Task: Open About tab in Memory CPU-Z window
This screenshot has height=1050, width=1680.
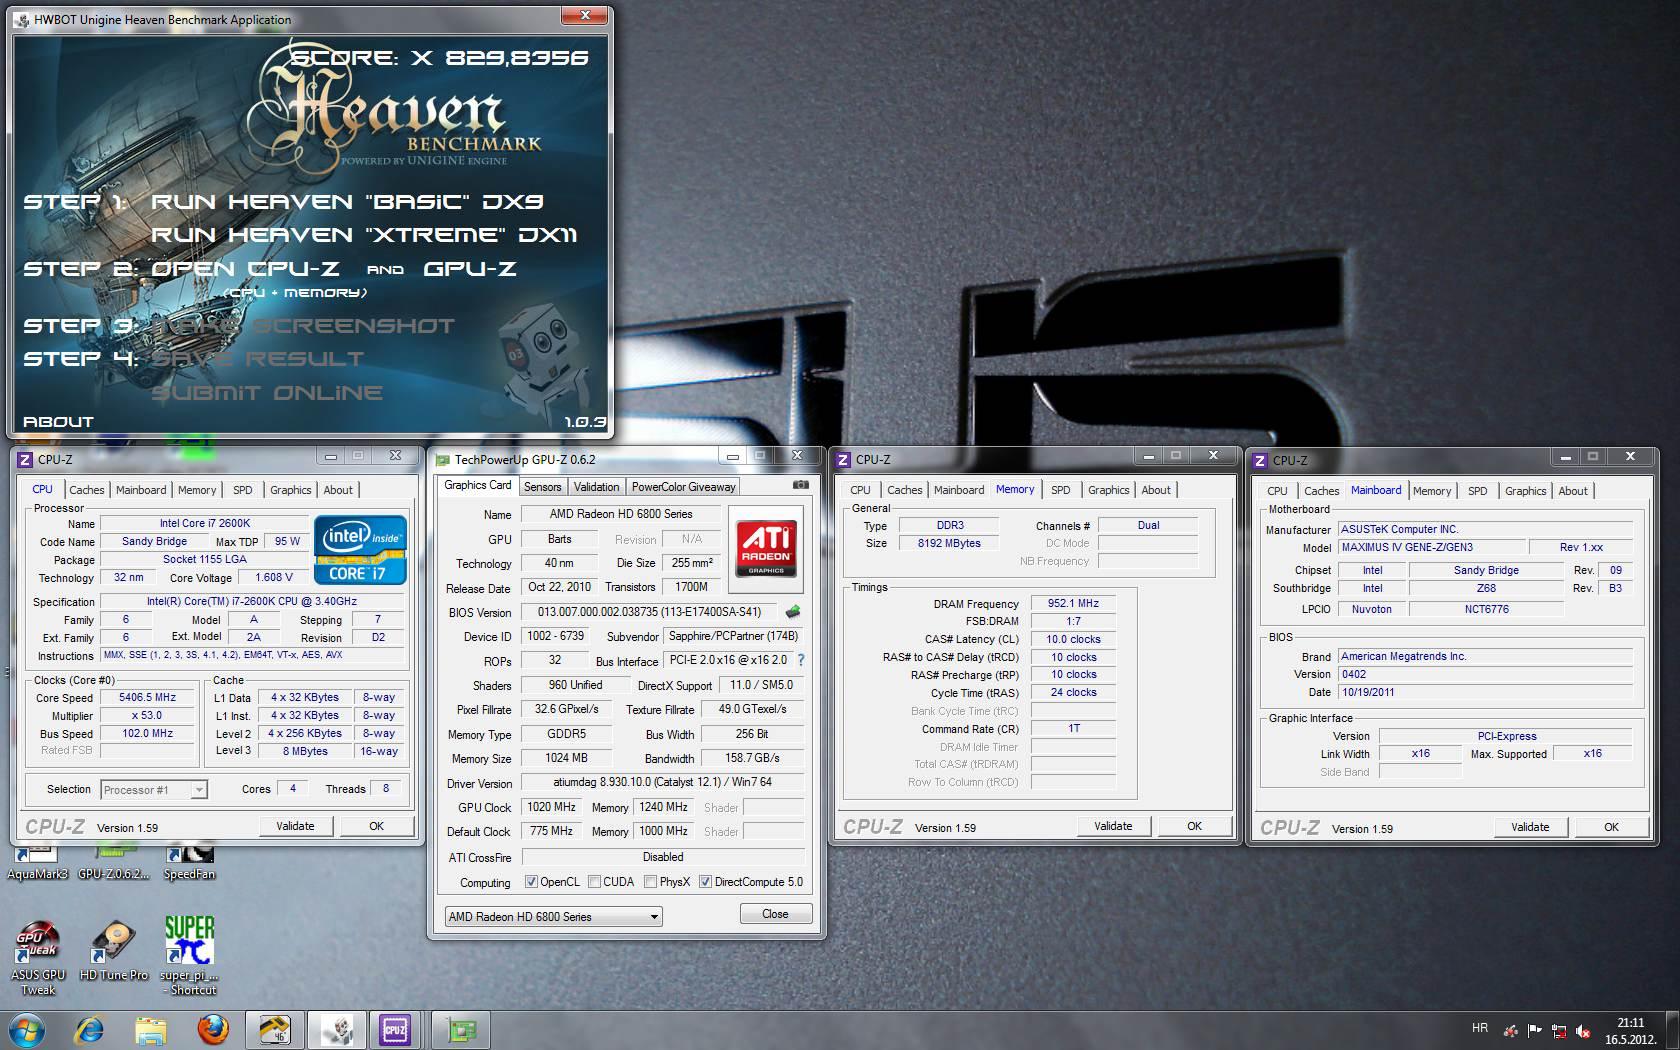Action: click(1155, 490)
